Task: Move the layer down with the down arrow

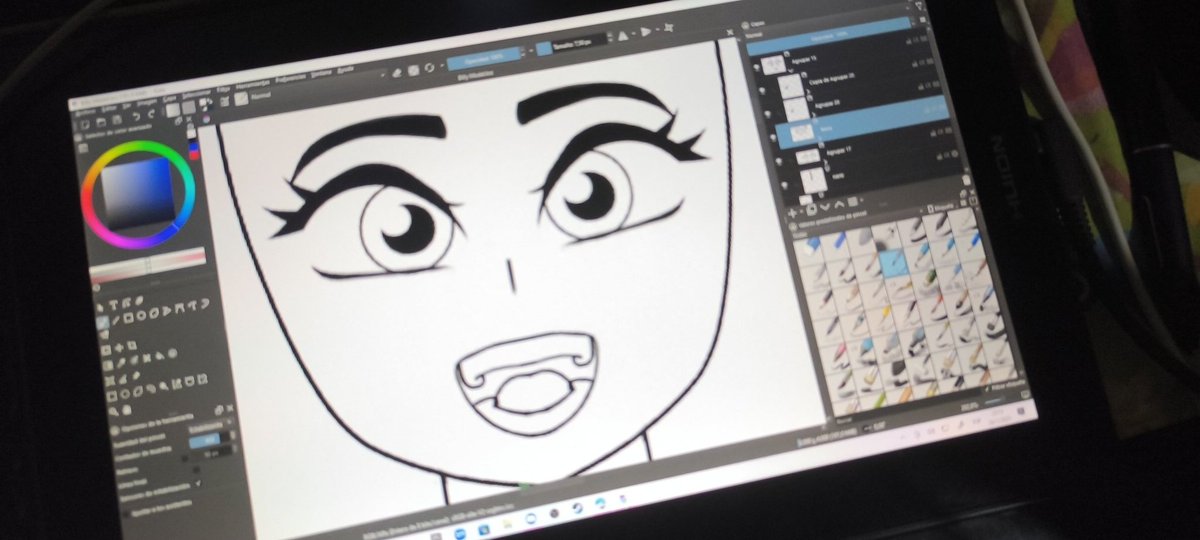Action: click(825, 207)
